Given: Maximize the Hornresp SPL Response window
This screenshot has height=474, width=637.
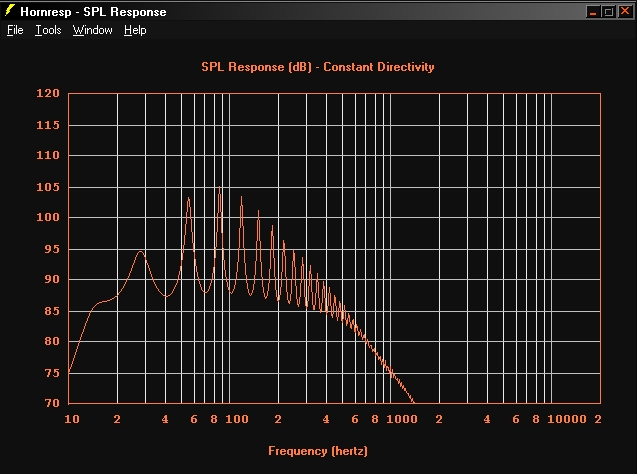Looking at the screenshot, I should [609, 12].
